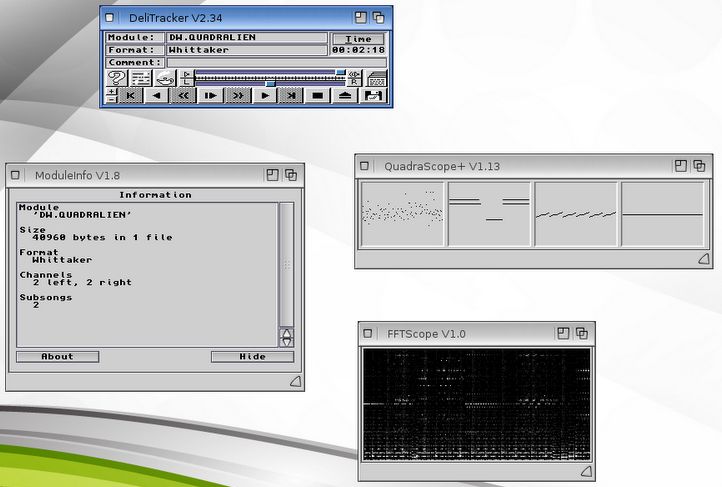Open the playlist icon in DeliTracker

point(140,78)
